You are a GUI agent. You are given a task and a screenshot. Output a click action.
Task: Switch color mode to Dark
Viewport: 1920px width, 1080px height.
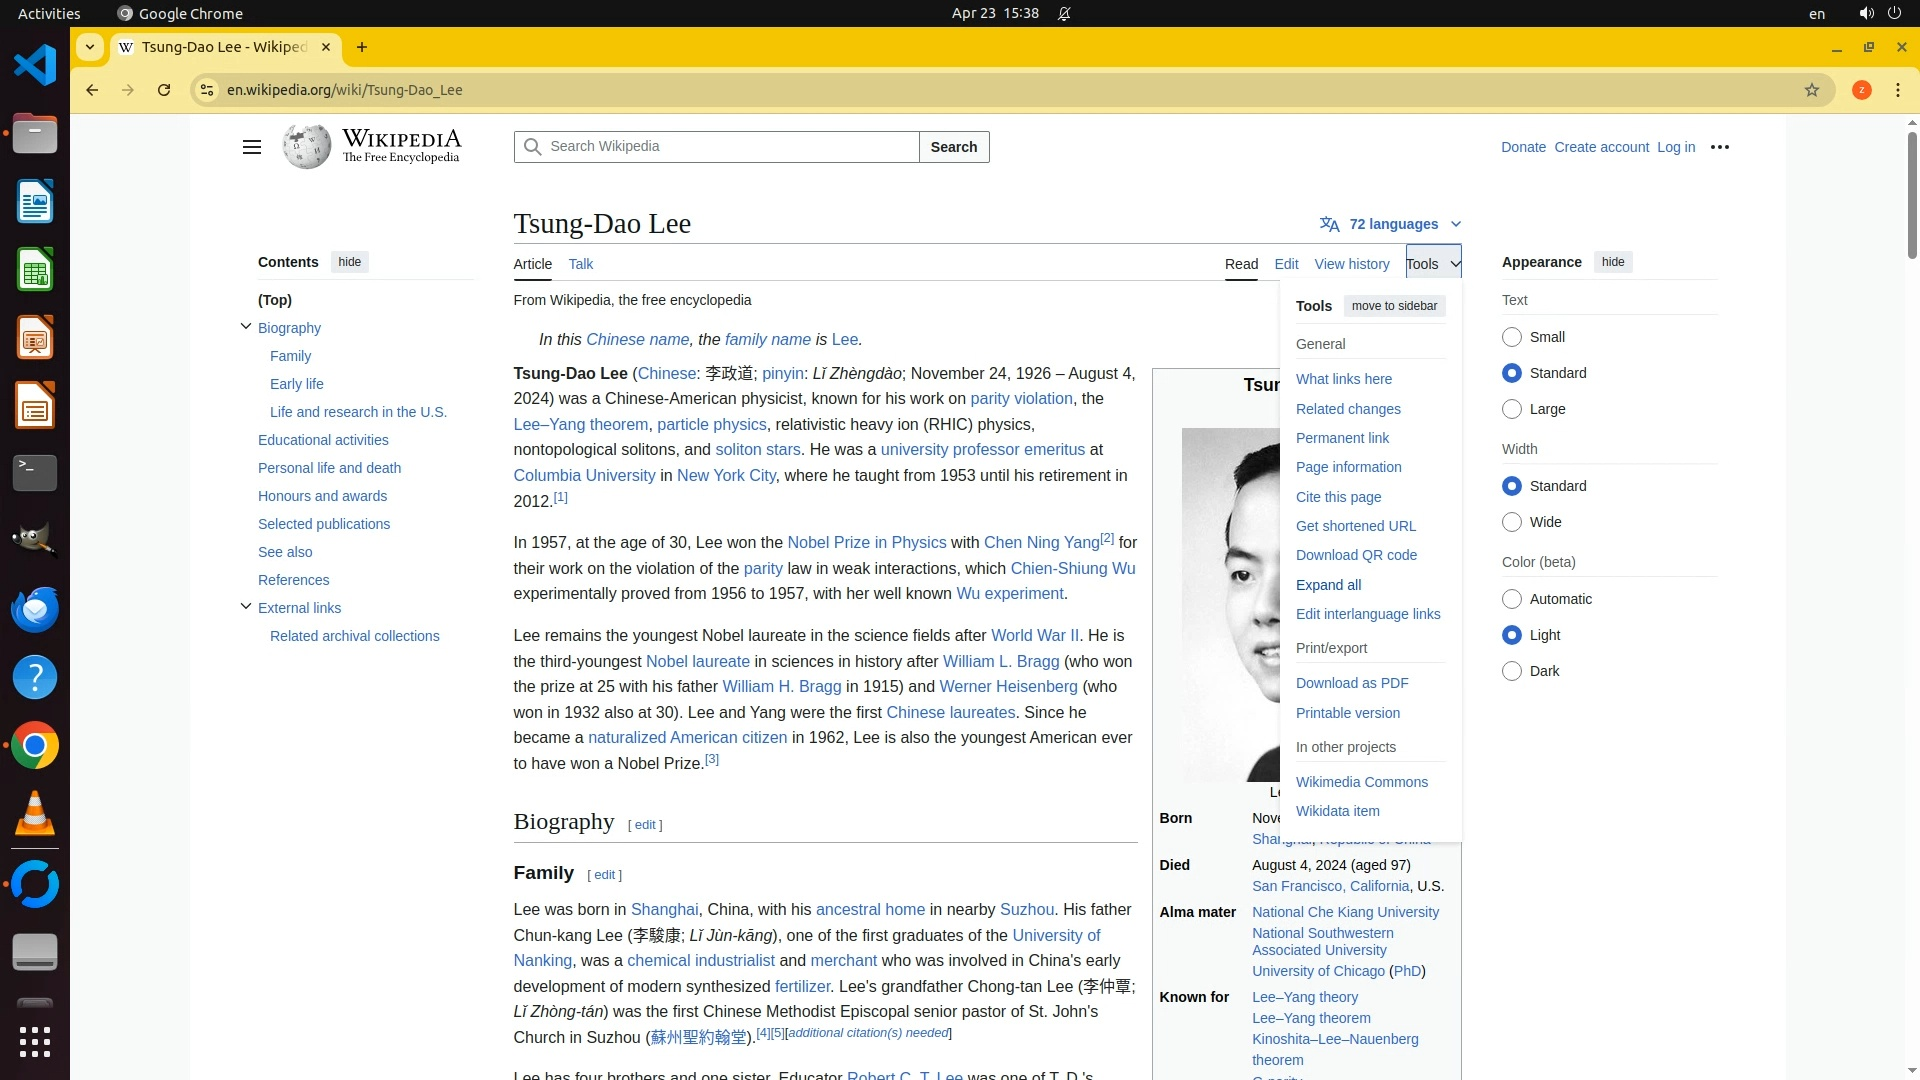tap(1511, 671)
